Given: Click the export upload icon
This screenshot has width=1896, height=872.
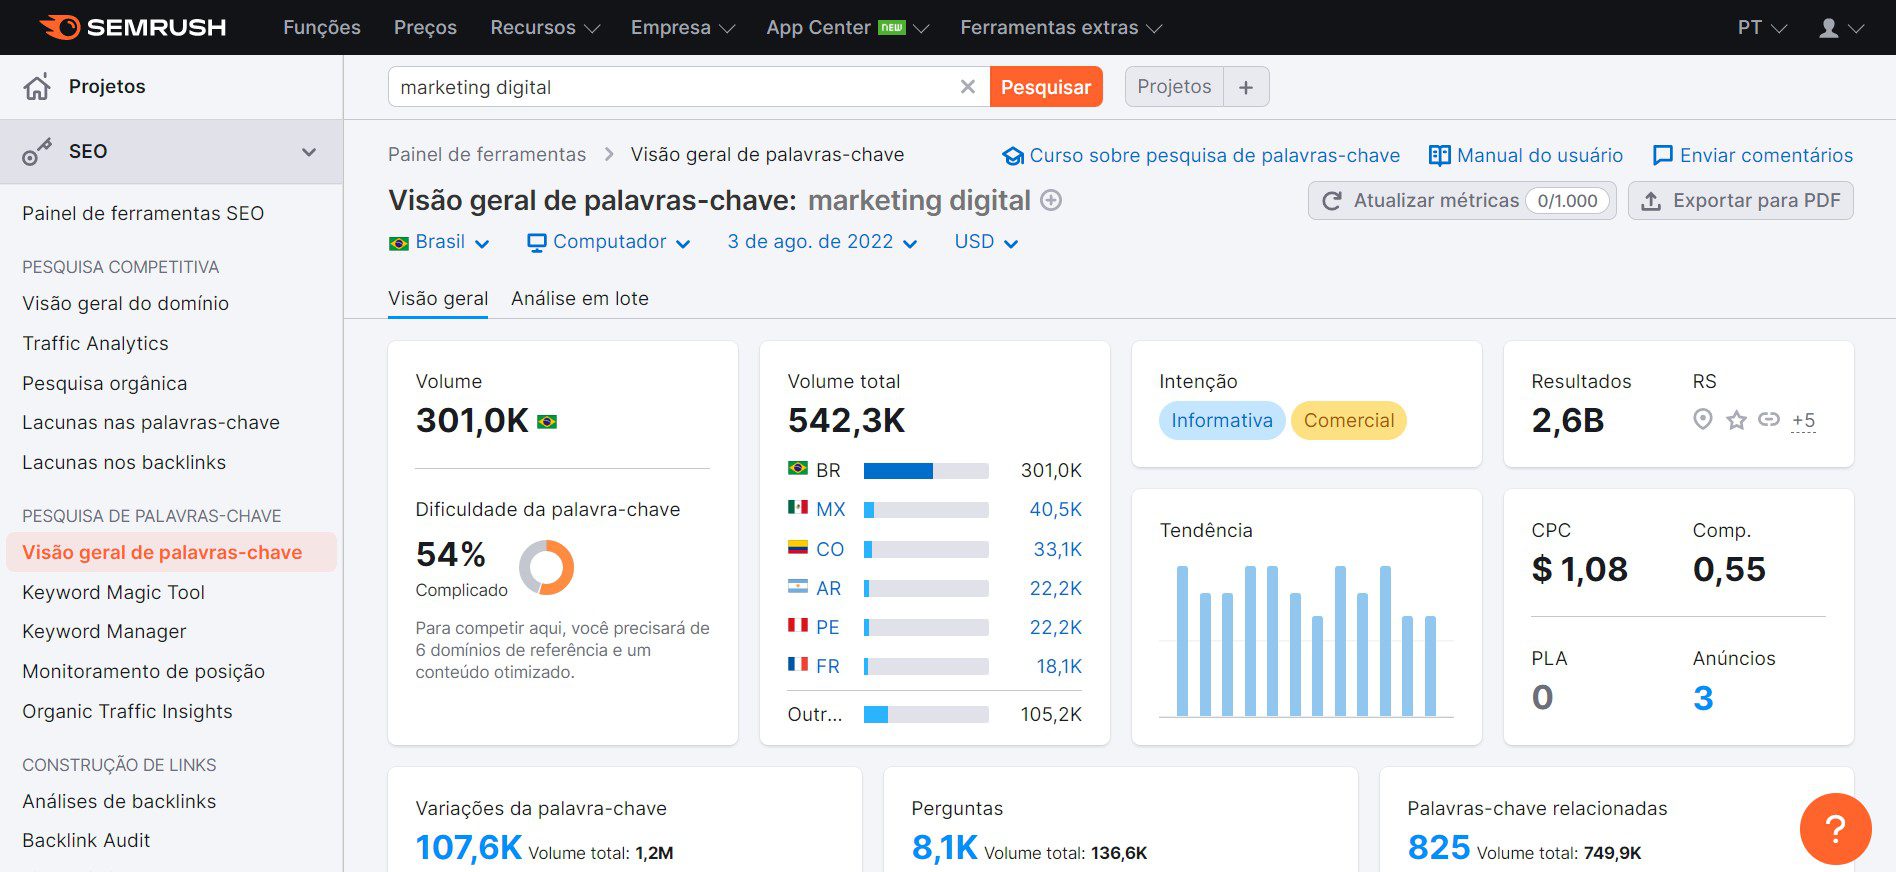Looking at the screenshot, I should click(x=1651, y=201).
